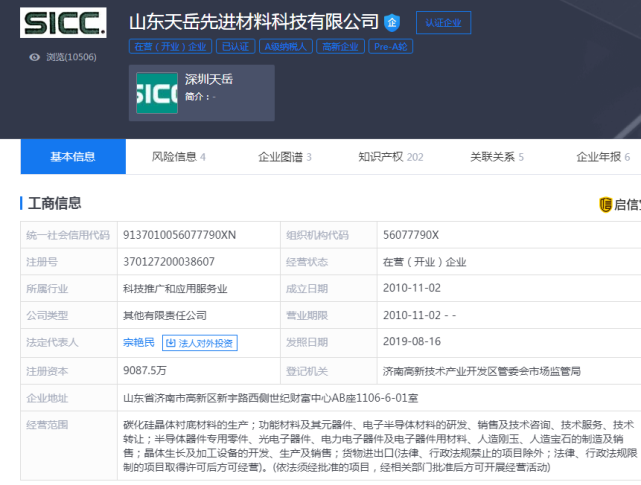
Task: Click the A级纳税人 tag
Action: [x=286, y=47]
